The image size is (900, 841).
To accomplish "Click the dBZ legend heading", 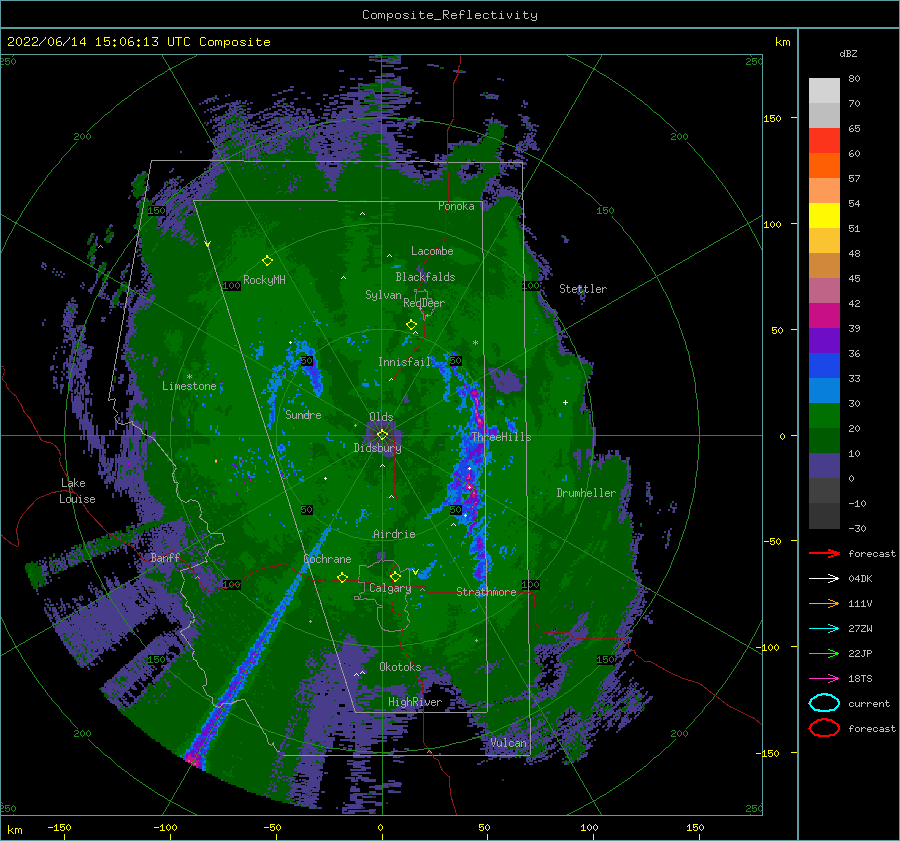I will pyautogui.click(x=848, y=53).
